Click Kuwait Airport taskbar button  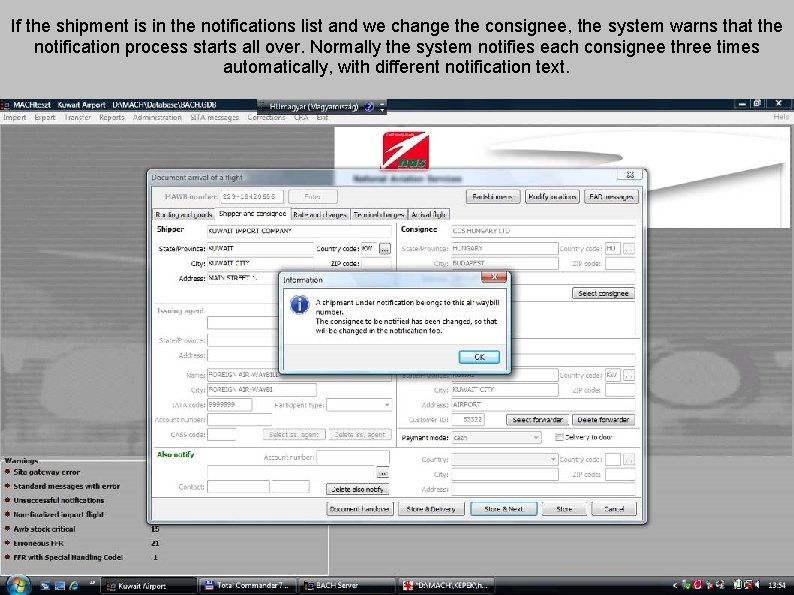pyautogui.click(x=148, y=586)
